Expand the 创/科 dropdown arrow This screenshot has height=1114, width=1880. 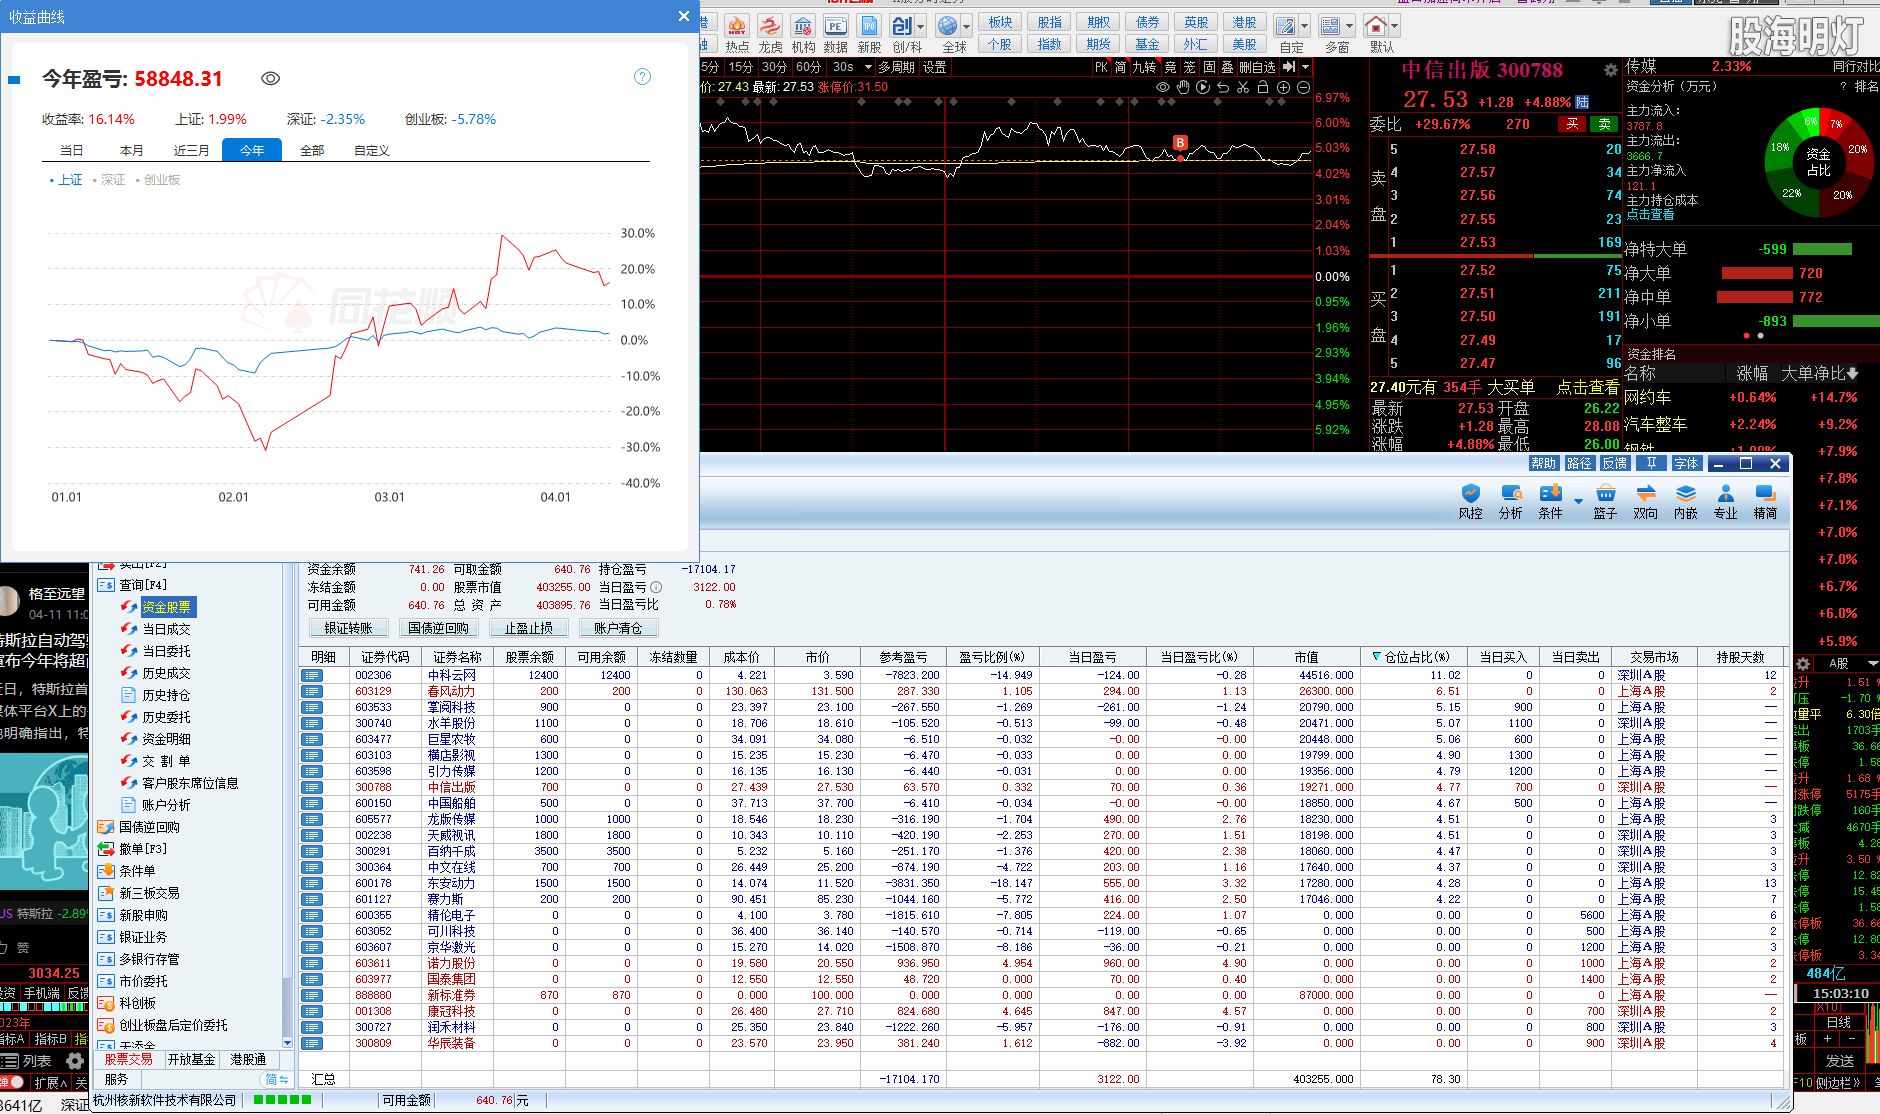pyautogui.click(x=921, y=26)
